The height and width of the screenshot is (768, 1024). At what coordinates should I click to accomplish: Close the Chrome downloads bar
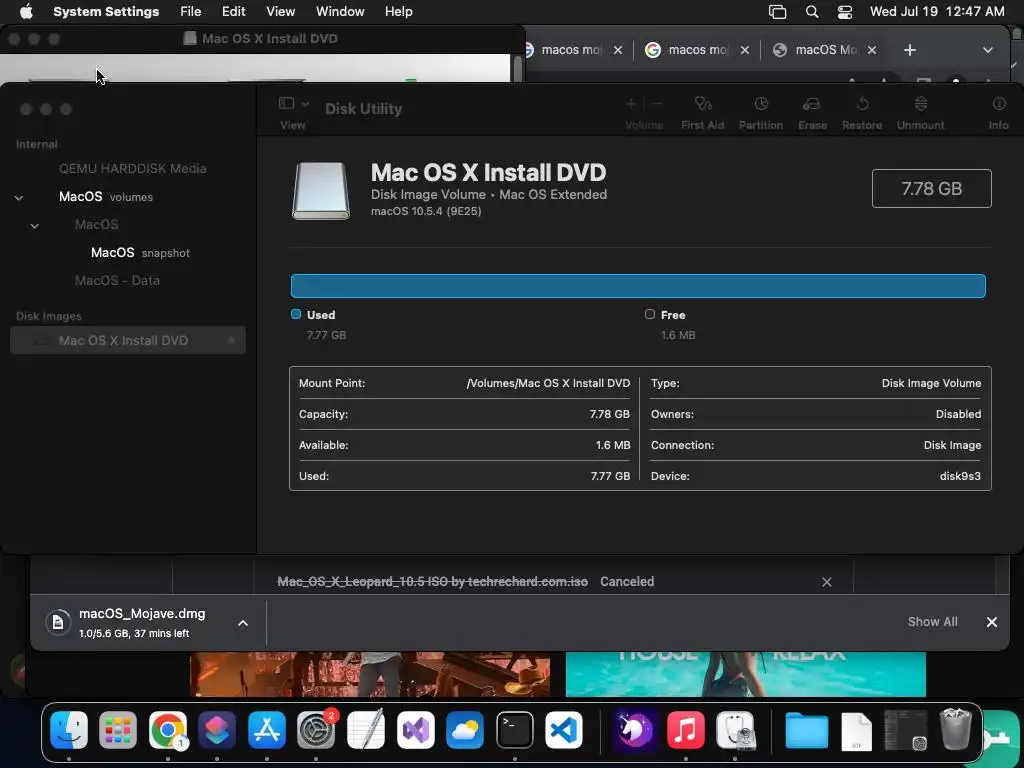pos(991,622)
